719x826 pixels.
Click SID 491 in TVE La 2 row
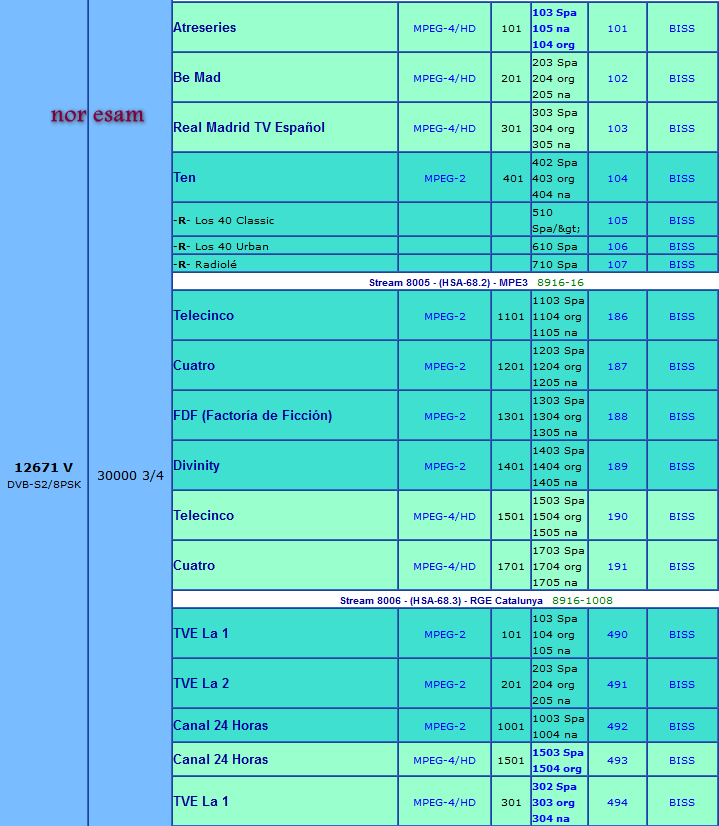(x=617, y=685)
